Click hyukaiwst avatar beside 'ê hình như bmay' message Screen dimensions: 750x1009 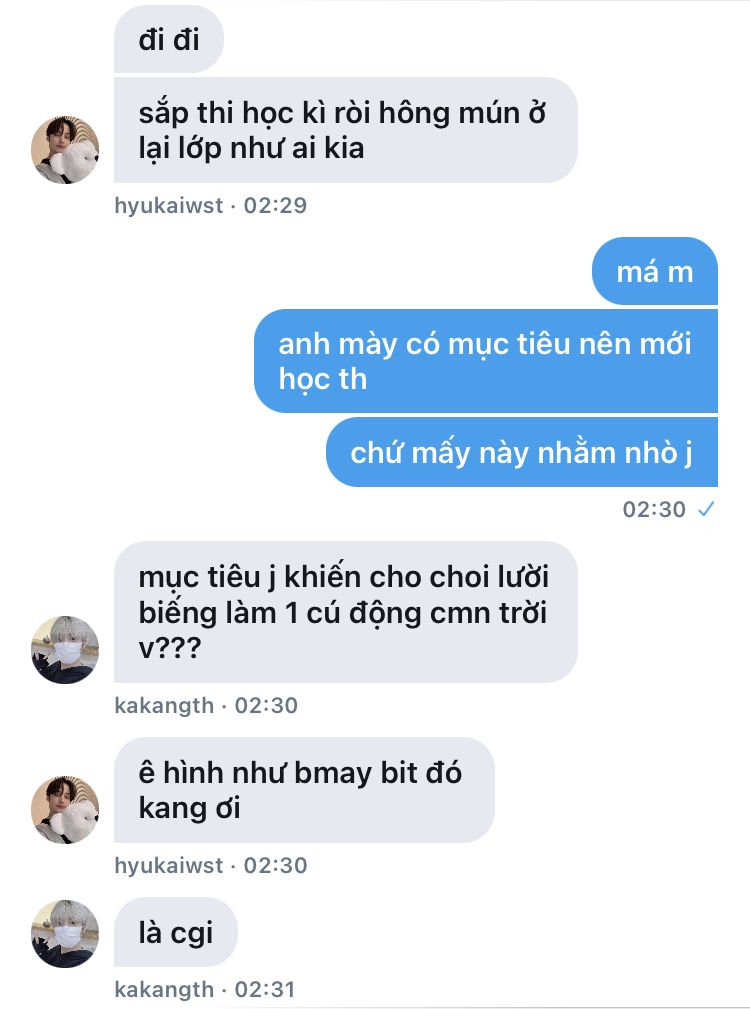(x=65, y=809)
